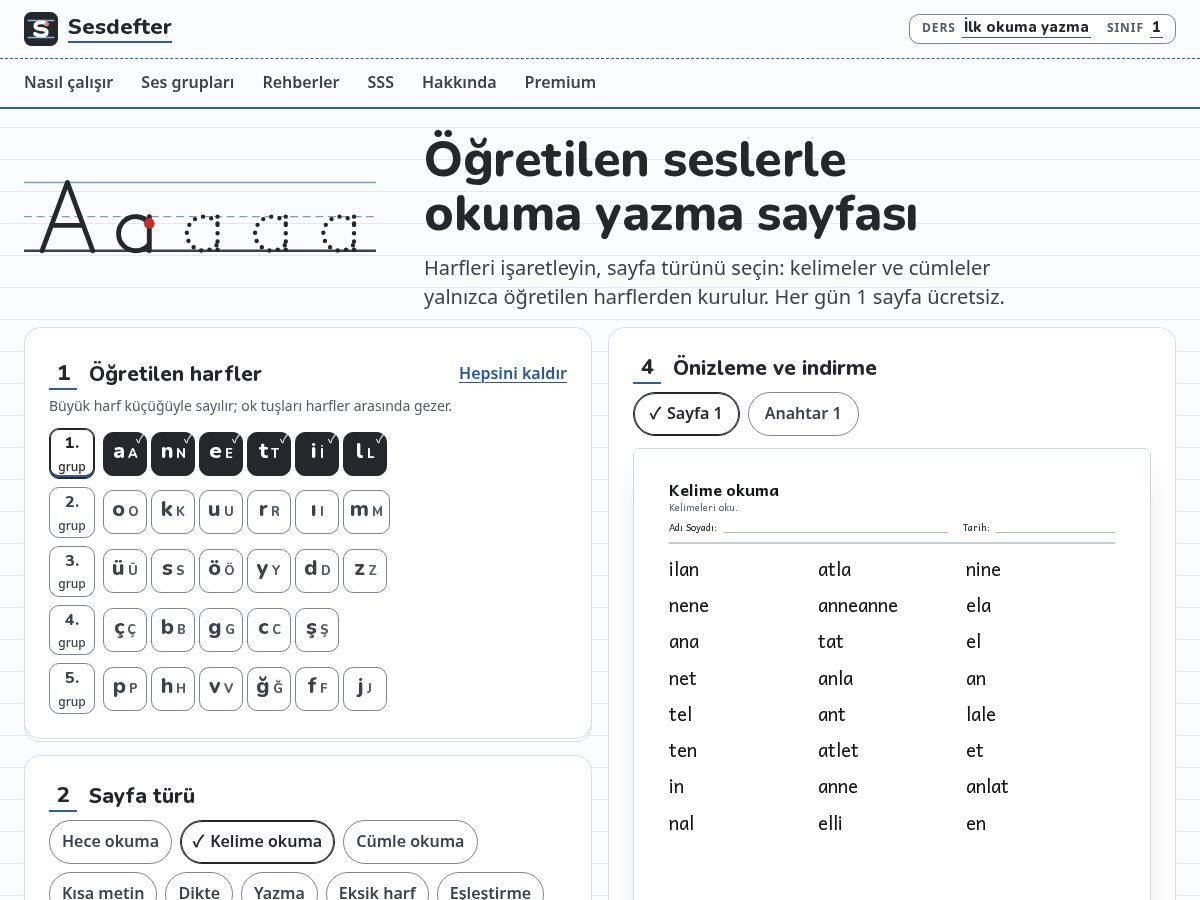This screenshot has height=900, width=1200.
Task: Switch to the Sayfa 1 tab
Action: tap(686, 414)
